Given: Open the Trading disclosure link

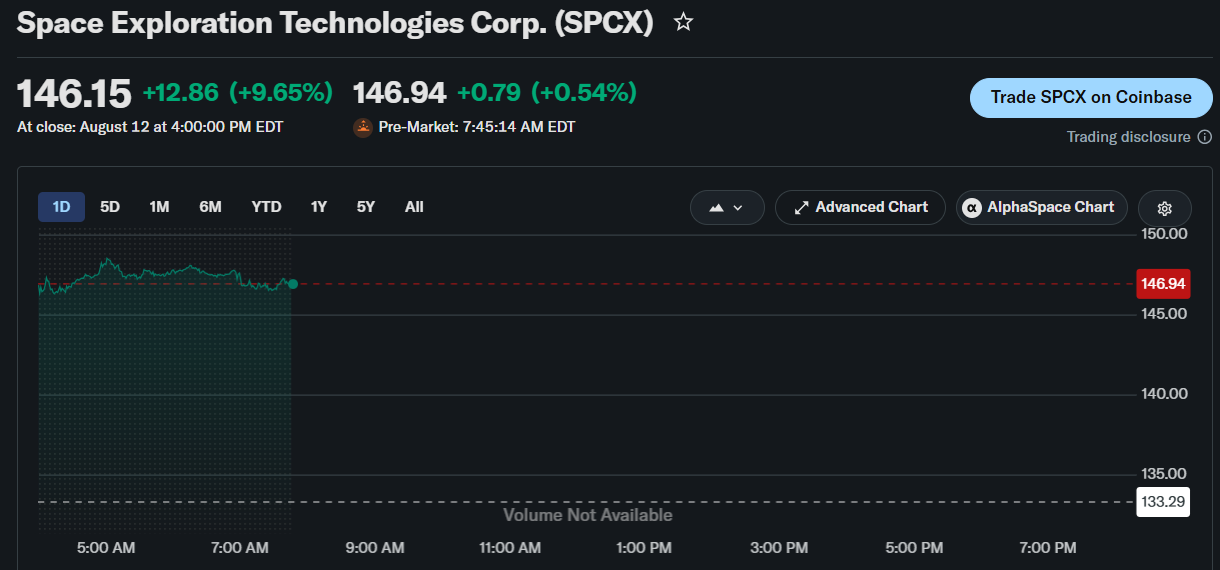Looking at the screenshot, I should point(1128,137).
